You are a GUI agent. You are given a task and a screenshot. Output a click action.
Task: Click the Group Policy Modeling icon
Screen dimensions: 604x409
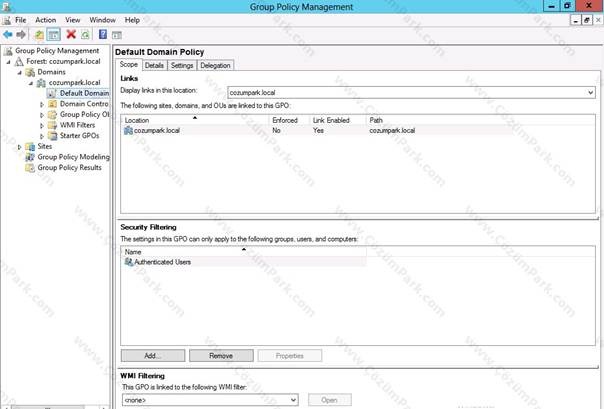point(30,157)
